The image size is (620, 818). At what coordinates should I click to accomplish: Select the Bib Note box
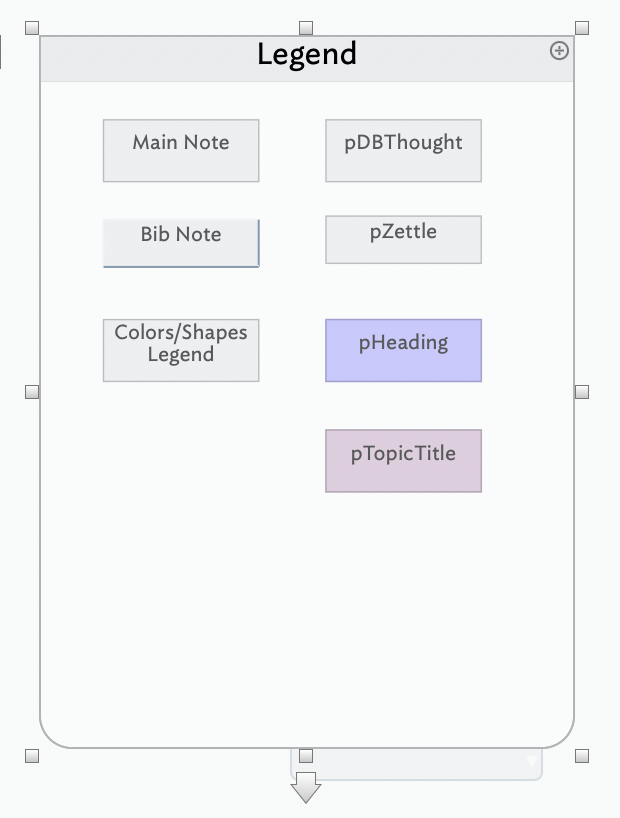click(x=181, y=243)
